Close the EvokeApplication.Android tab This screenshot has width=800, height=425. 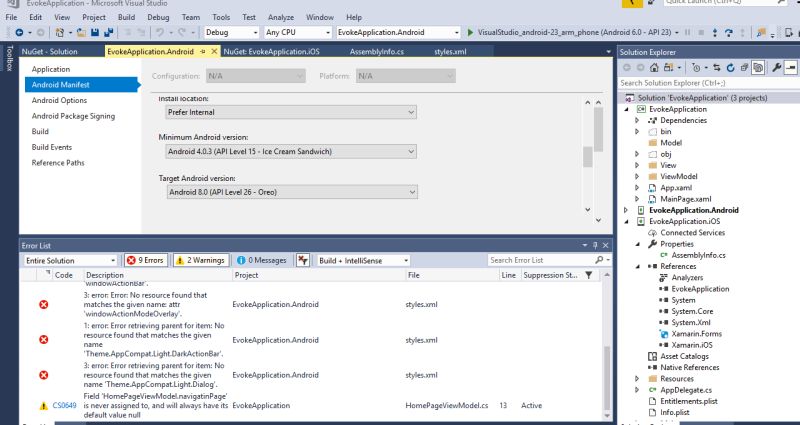(x=214, y=52)
